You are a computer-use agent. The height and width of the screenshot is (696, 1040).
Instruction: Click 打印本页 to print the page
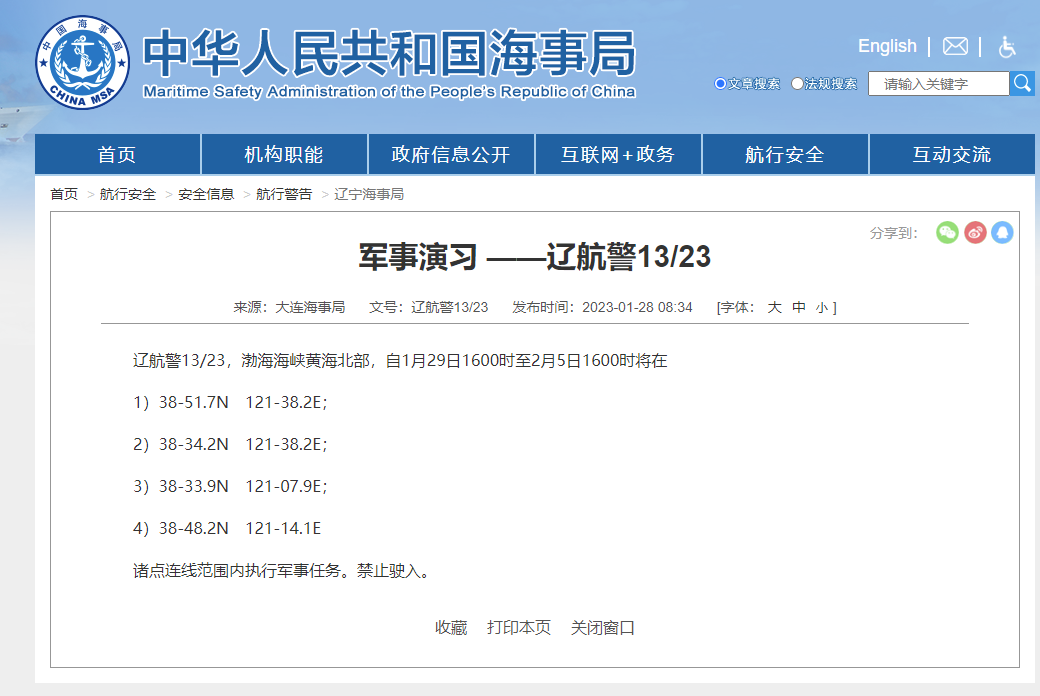(x=519, y=628)
